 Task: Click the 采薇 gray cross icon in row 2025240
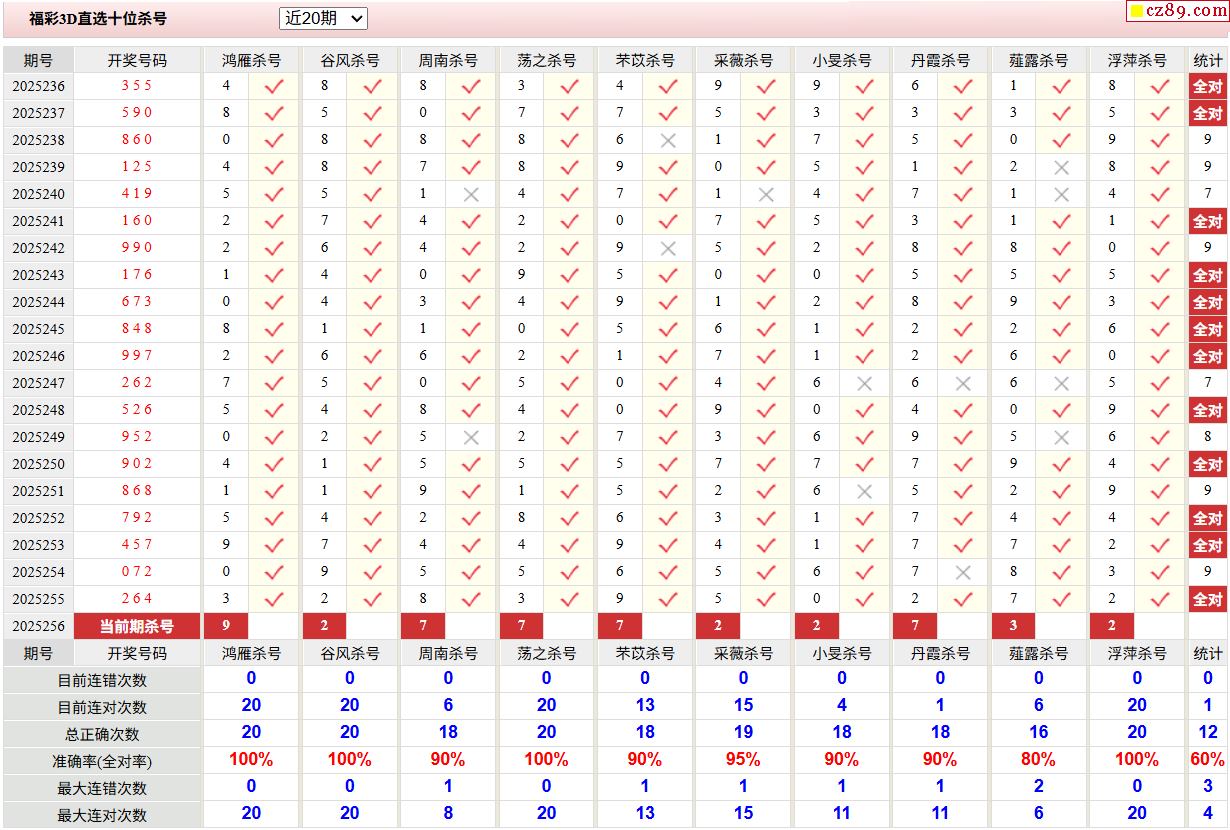click(x=766, y=194)
